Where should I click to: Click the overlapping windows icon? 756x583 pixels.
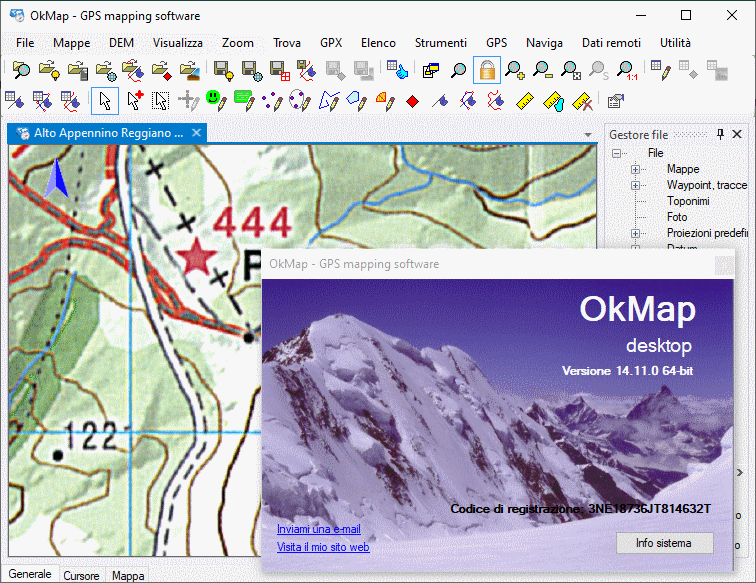[431, 70]
